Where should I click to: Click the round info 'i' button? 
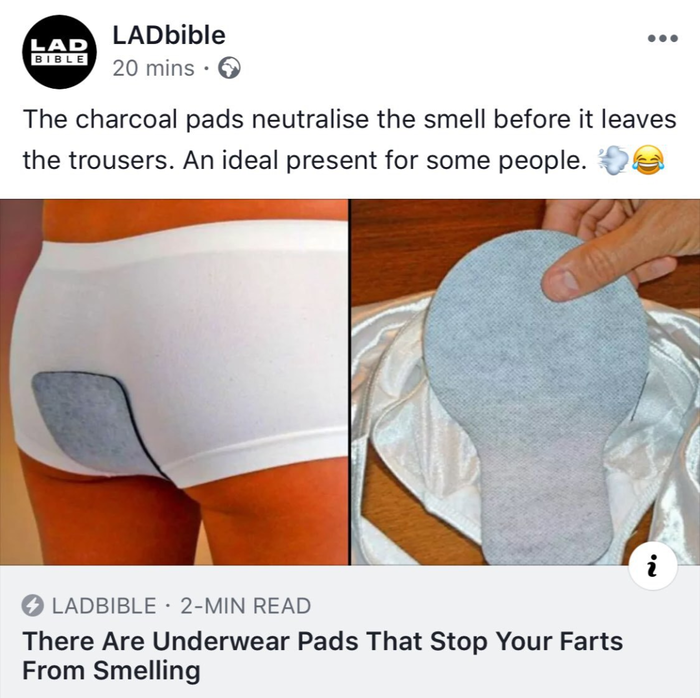tap(653, 566)
